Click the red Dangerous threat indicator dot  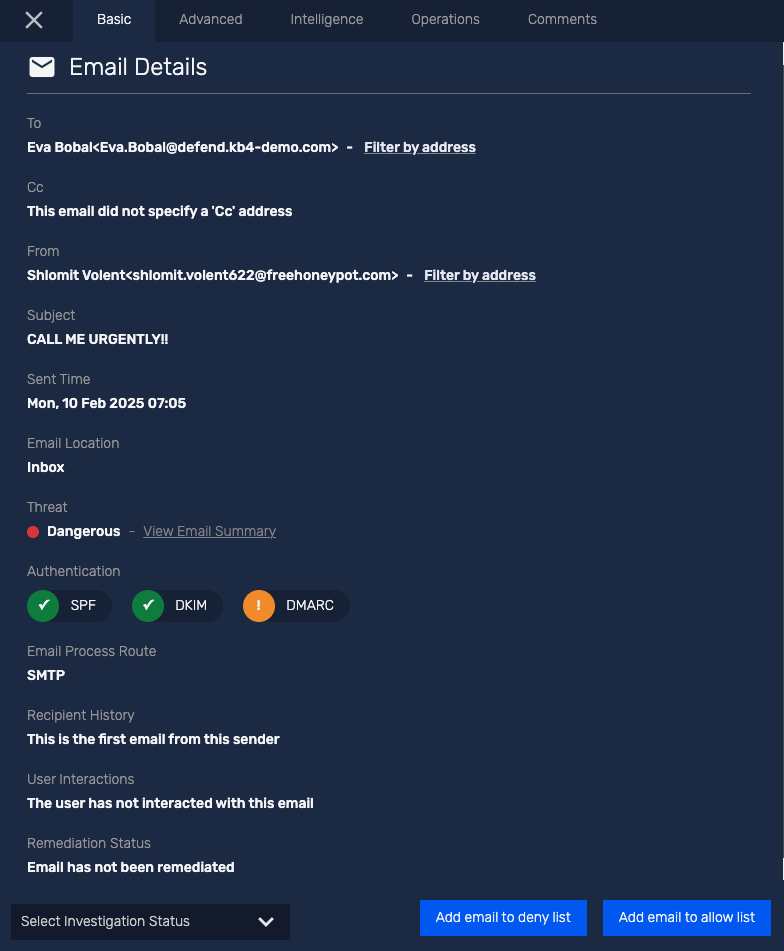(x=33, y=531)
